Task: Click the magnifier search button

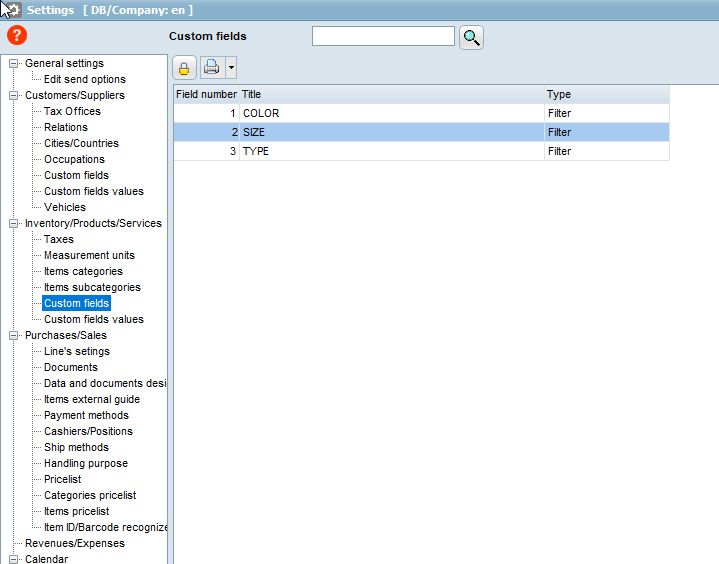Action: (471, 37)
